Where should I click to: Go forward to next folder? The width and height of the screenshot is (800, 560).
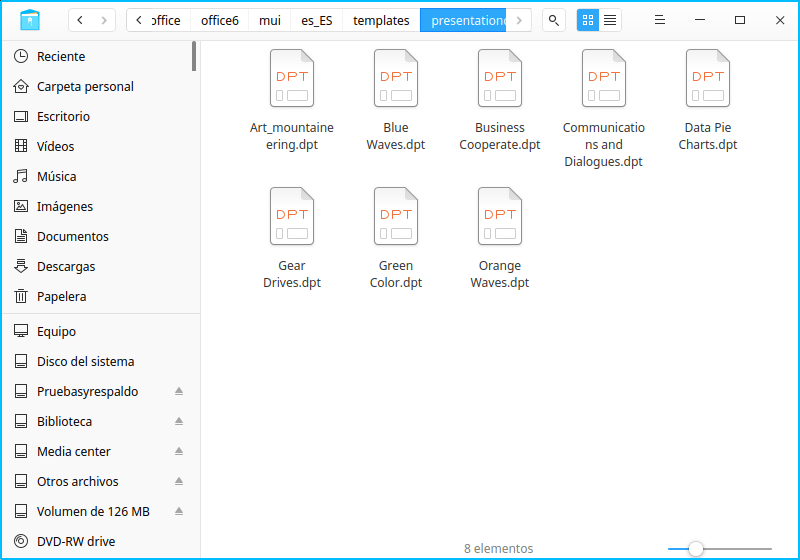tap(104, 20)
